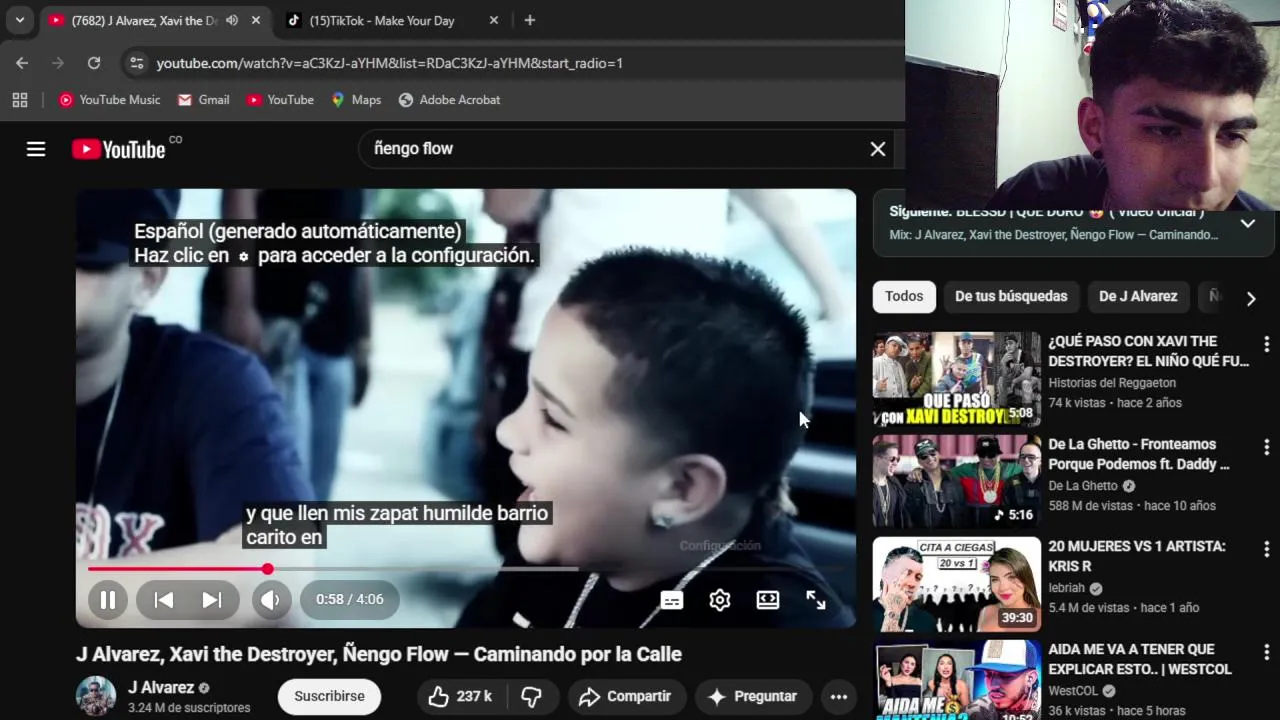Open J Alvarez channel name link
This screenshot has width=1280, height=720.
tap(161, 688)
